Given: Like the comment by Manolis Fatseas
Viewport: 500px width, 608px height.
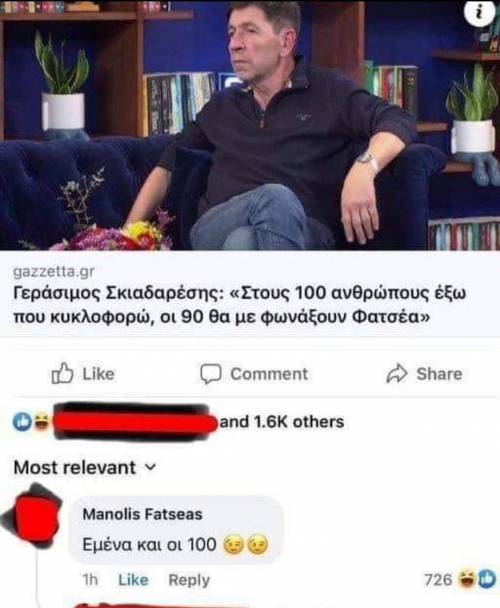Looking at the screenshot, I should click(x=133, y=580).
